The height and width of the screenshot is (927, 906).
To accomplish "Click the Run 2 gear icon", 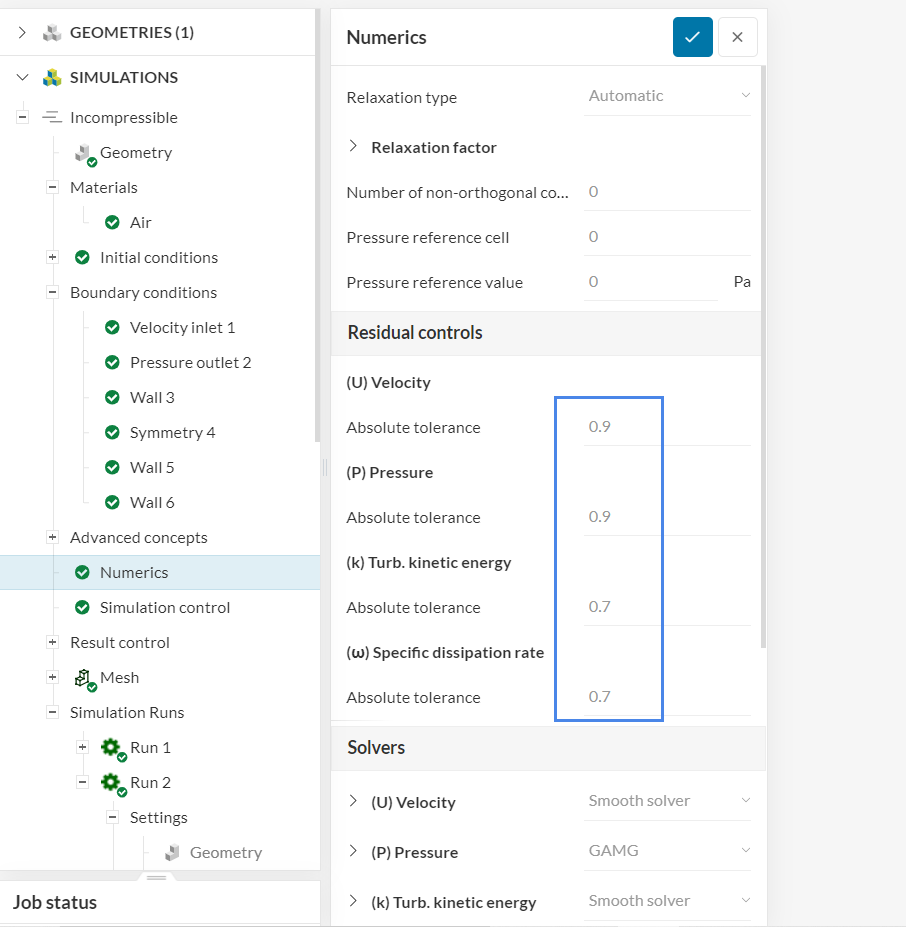I will click(x=111, y=783).
